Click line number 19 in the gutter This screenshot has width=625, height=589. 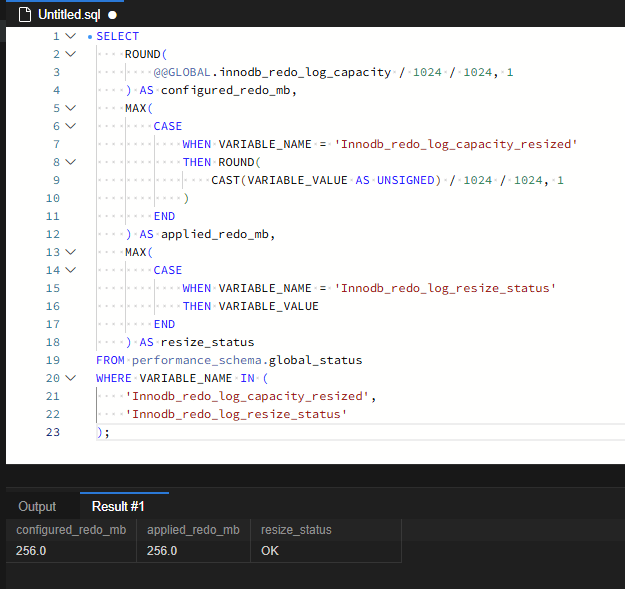click(x=53, y=360)
